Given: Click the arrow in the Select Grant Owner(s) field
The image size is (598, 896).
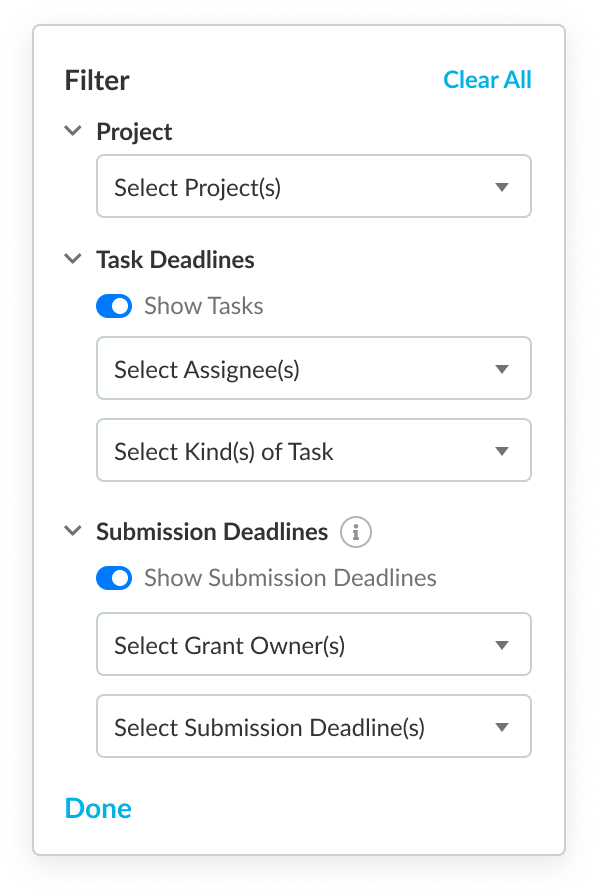Looking at the screenshot, I should coord(502,645).
